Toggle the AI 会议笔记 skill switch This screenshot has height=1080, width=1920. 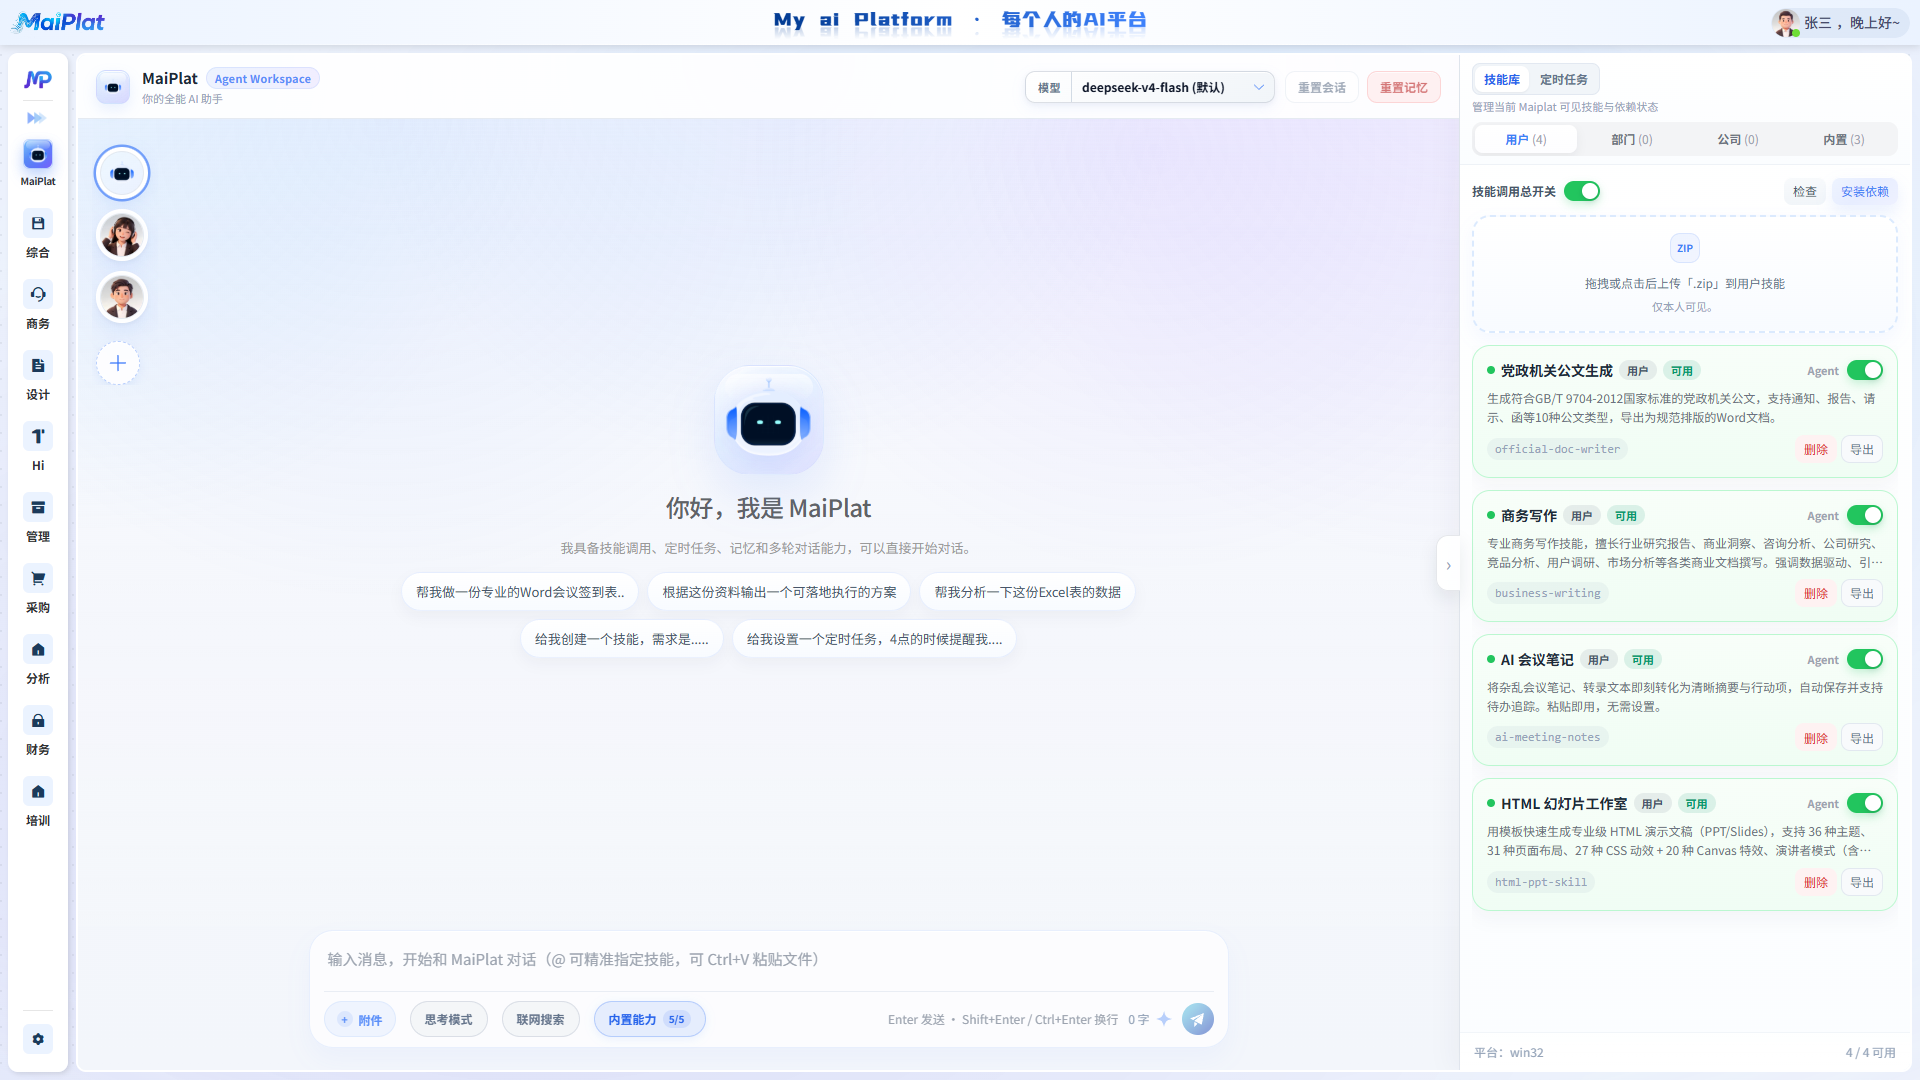point(1865,659)
